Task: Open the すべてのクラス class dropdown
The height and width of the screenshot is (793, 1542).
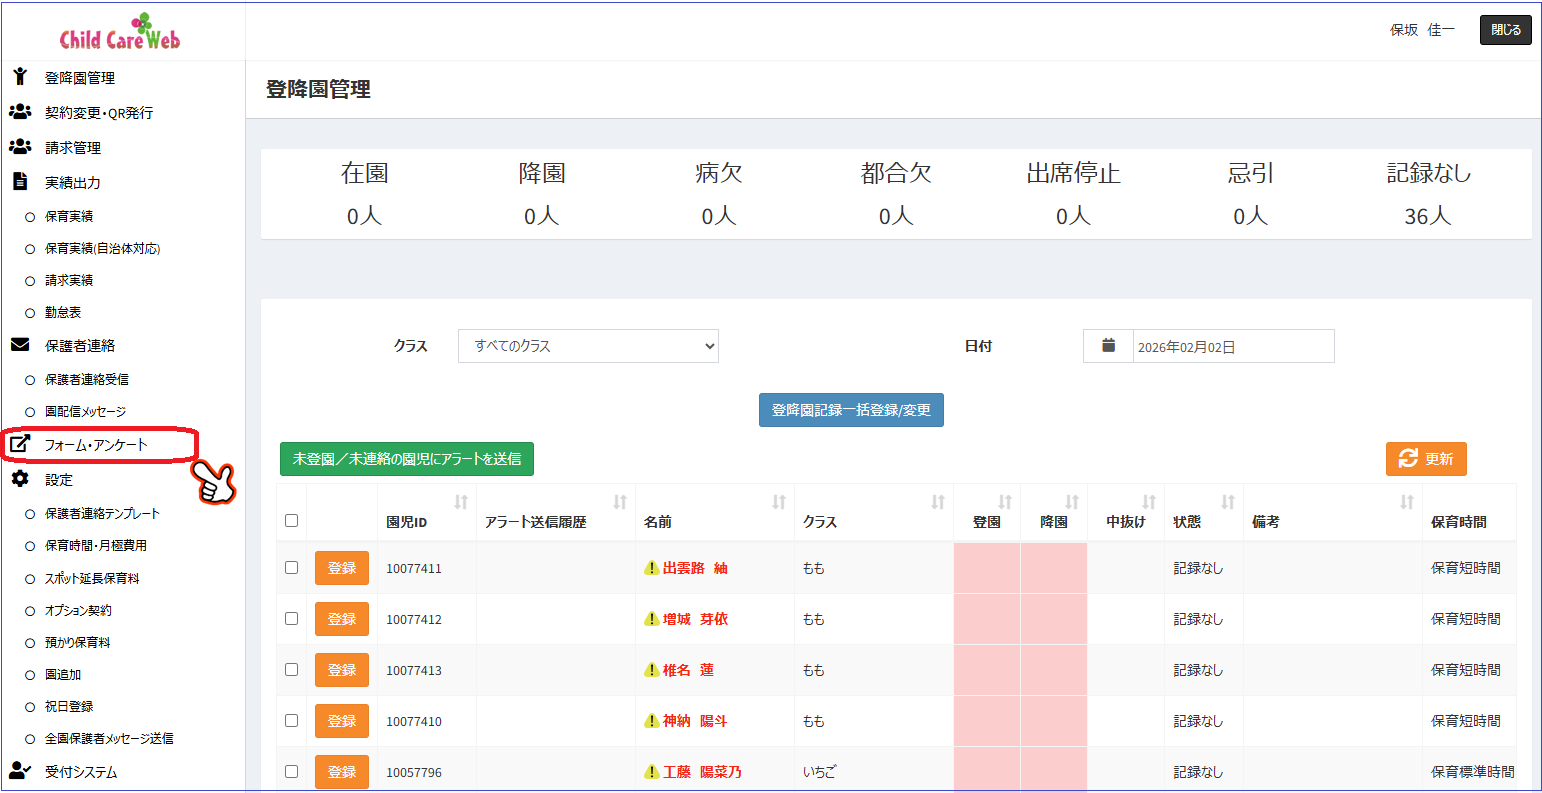Action: point(588,346)
